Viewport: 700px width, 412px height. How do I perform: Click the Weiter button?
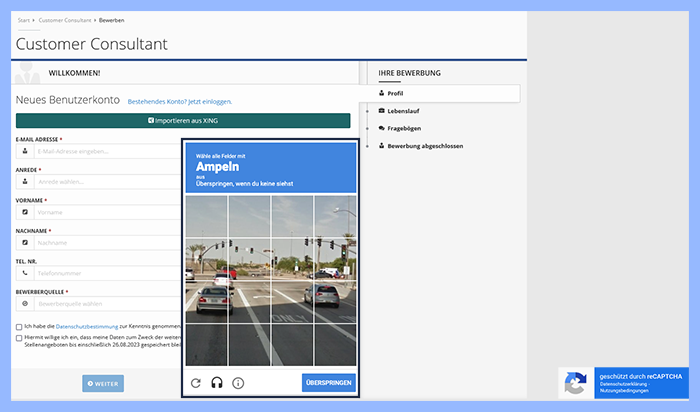103,383
